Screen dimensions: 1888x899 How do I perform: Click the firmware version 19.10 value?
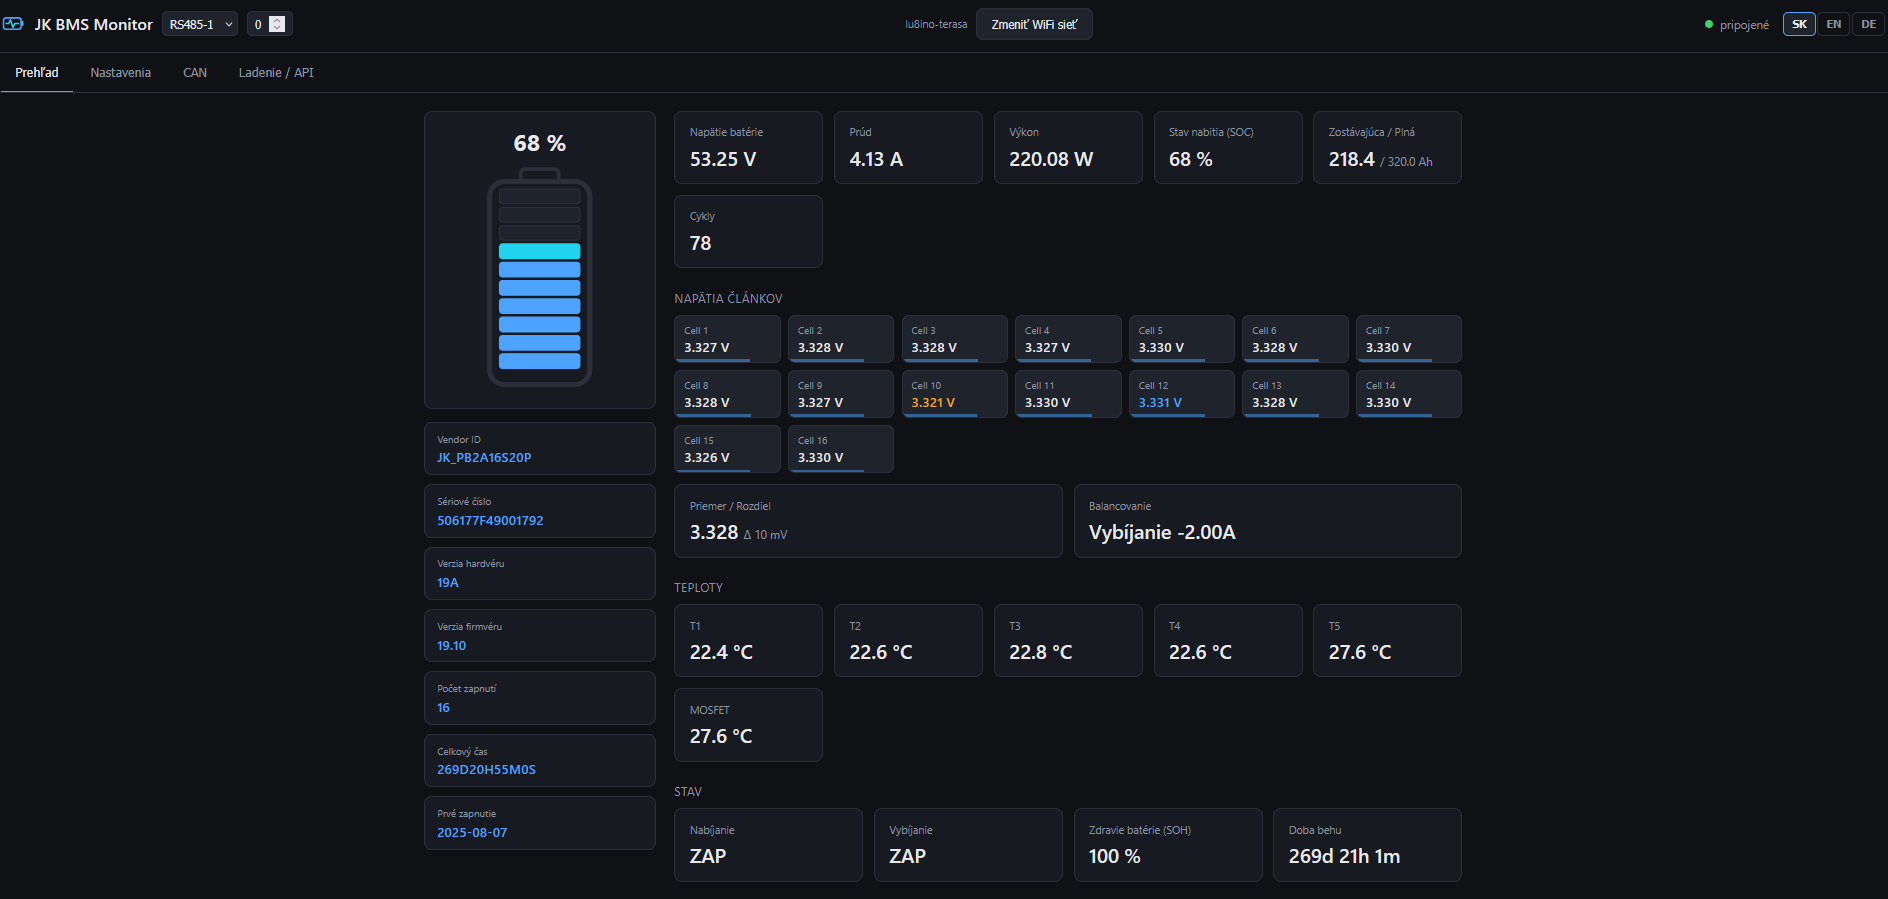(x=451, y=646)
